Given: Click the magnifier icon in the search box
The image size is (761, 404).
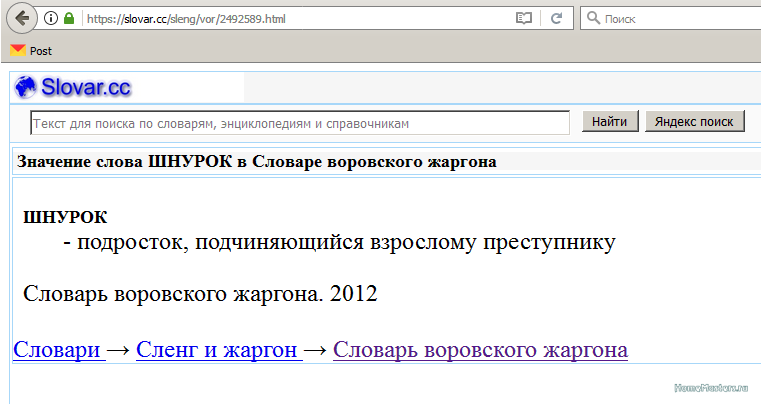Looking at the screenshot, I should pyautogui.click(x=593, y=18).
